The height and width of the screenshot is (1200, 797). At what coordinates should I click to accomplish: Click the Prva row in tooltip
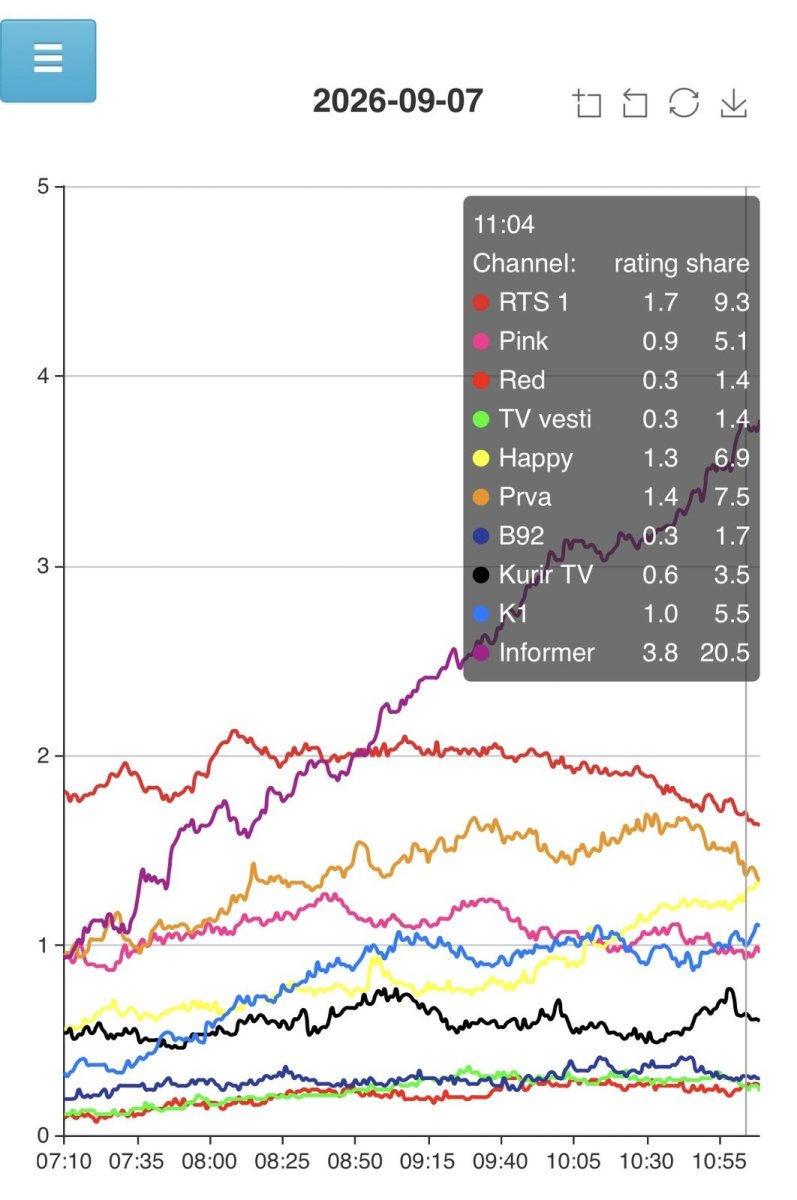611,497
